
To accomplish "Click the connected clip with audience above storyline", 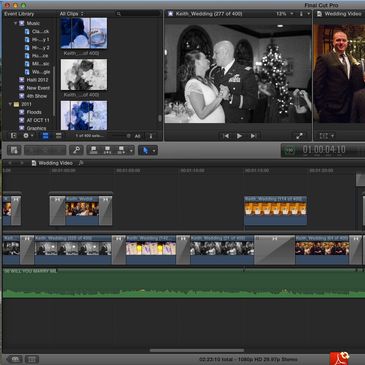I will pyautogui.click(x=81, y=210).
